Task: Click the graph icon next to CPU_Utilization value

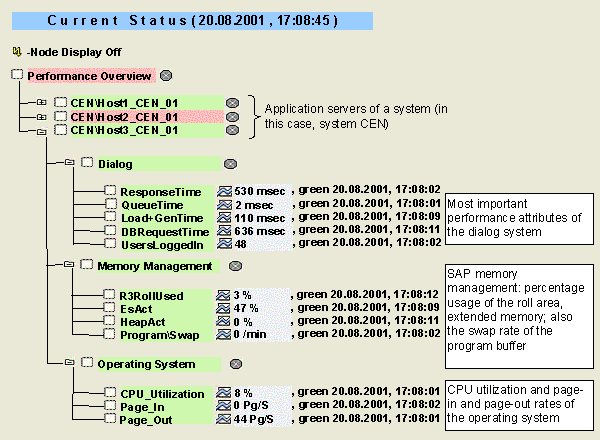Action: point(224,394)
